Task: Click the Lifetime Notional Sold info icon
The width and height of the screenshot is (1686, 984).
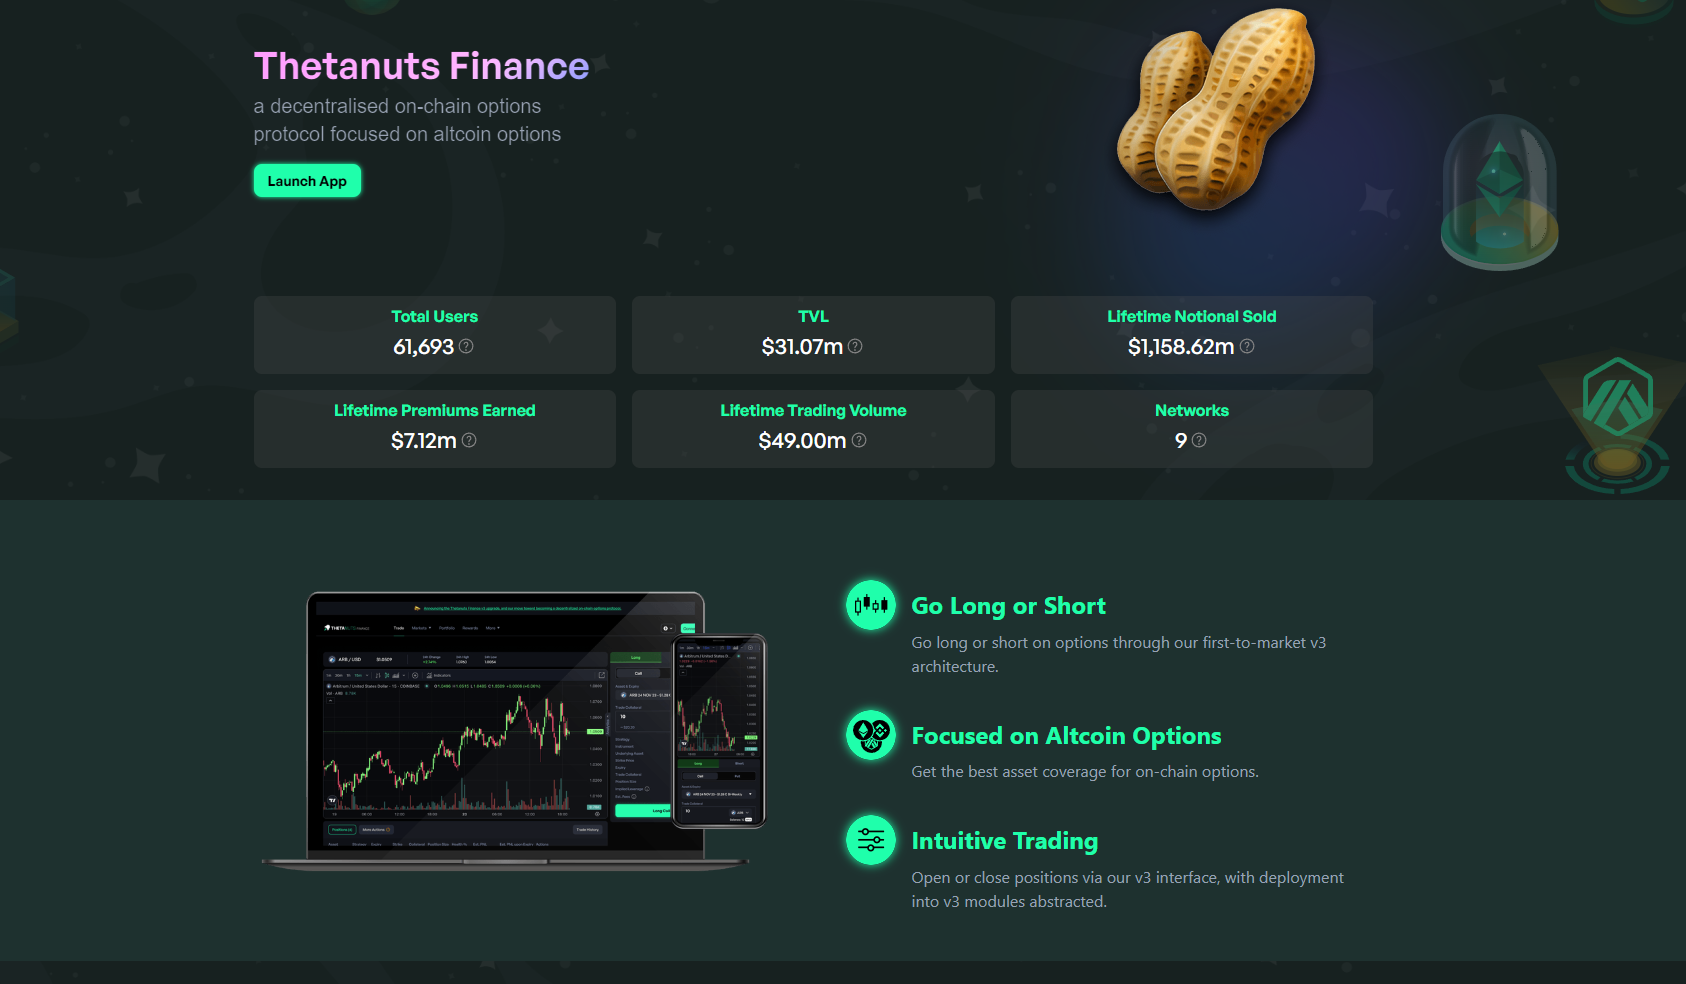Action: [x=1247, y=346]
